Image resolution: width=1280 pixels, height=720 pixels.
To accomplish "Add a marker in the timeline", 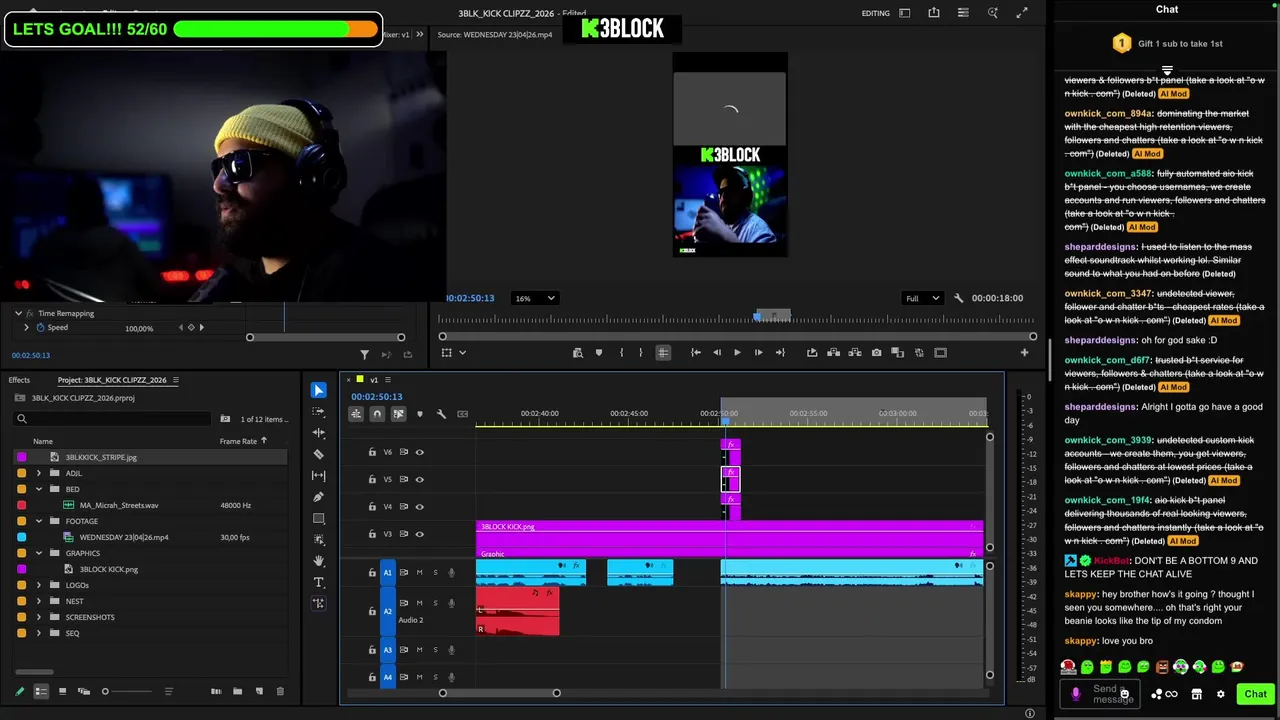I will (x=420, y=414).
